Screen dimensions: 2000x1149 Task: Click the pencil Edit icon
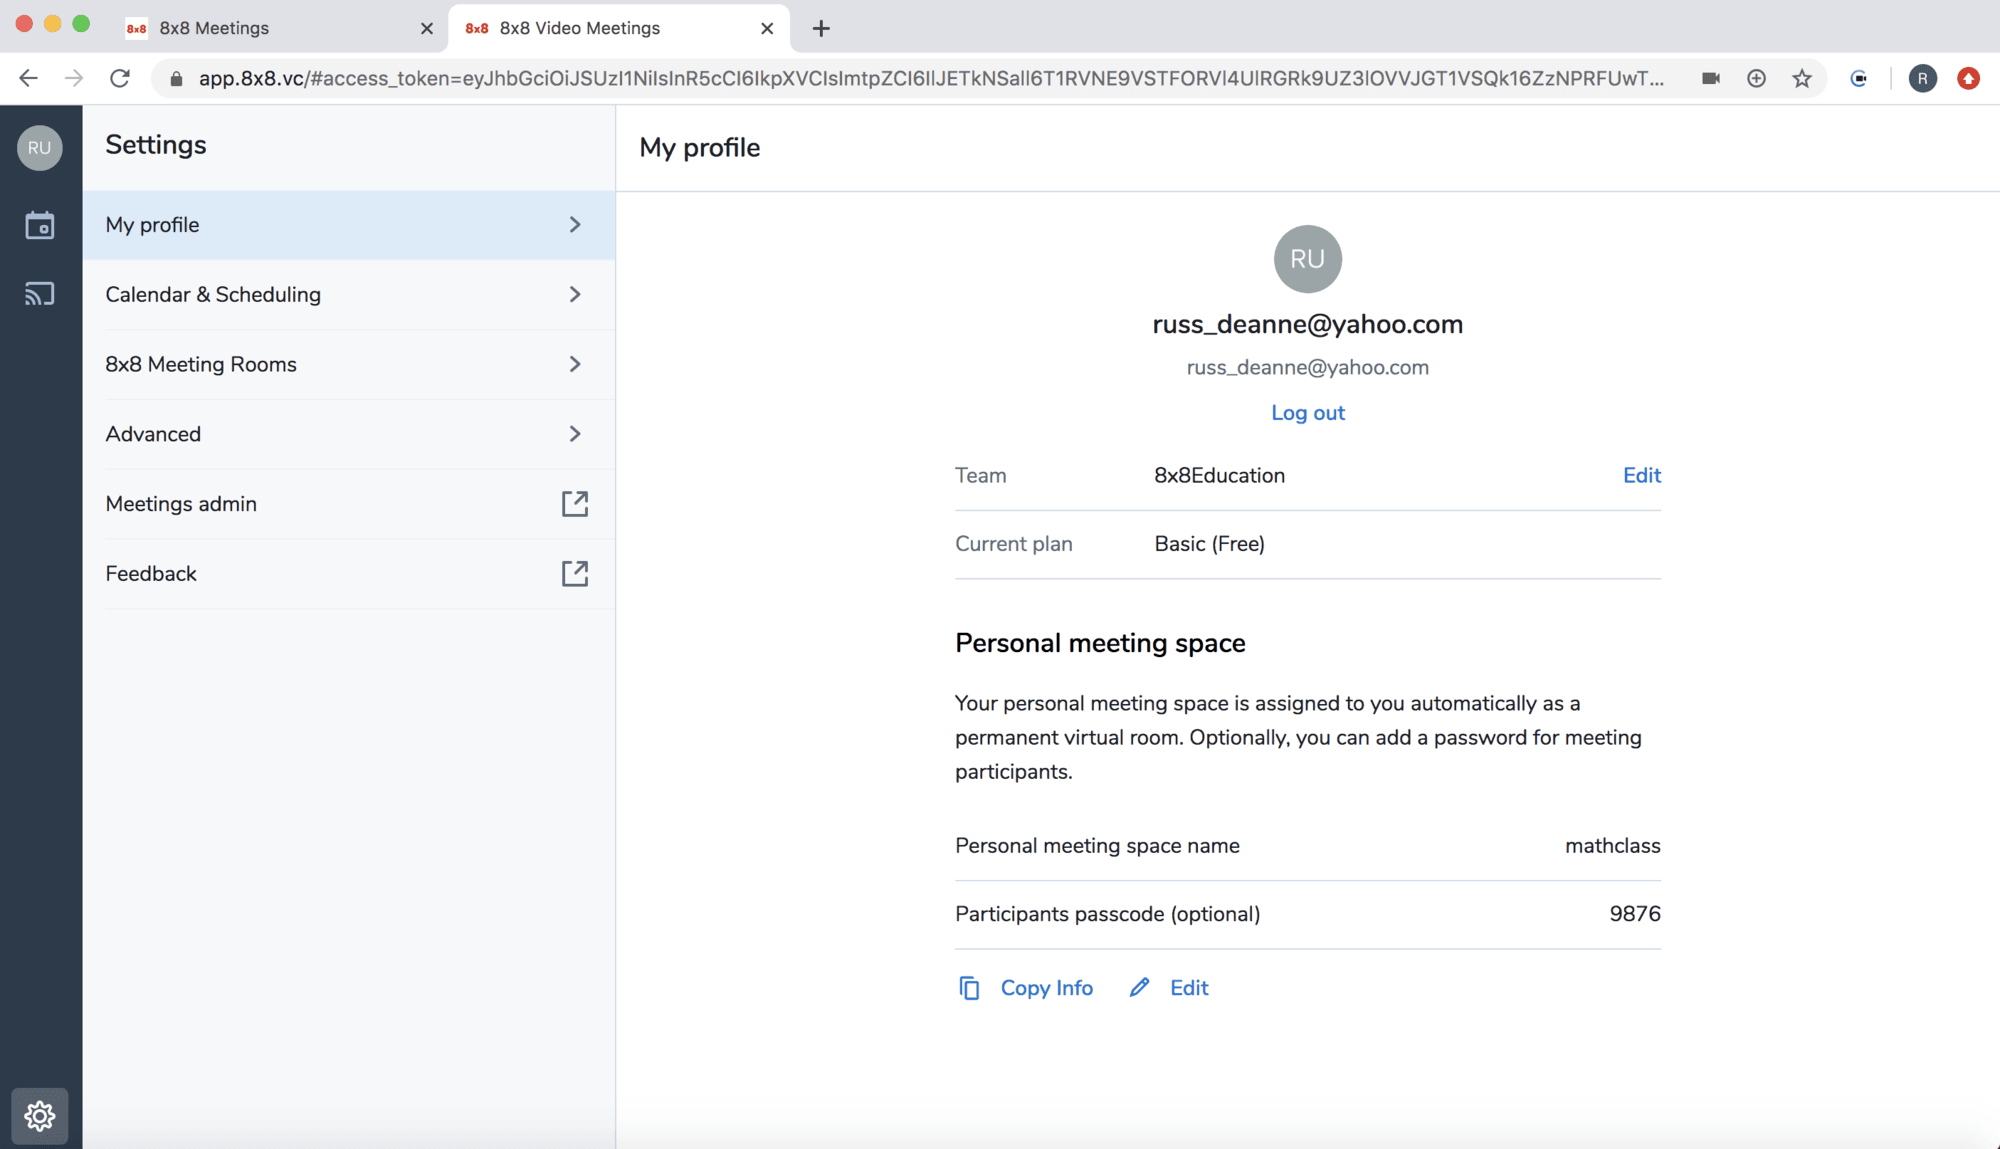(x=1139, y=988)
